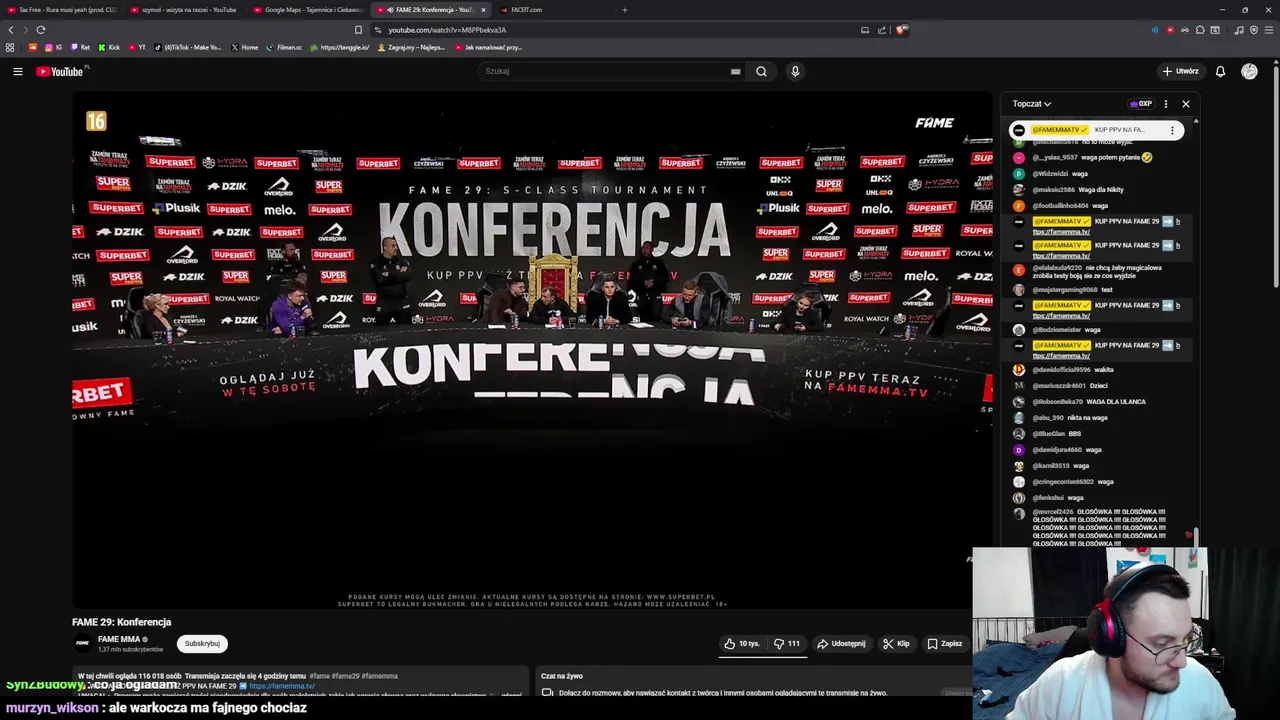Viewport: 1280px width, 720px height.
Task: Click the Udostępnij share button
Action: 841,644
